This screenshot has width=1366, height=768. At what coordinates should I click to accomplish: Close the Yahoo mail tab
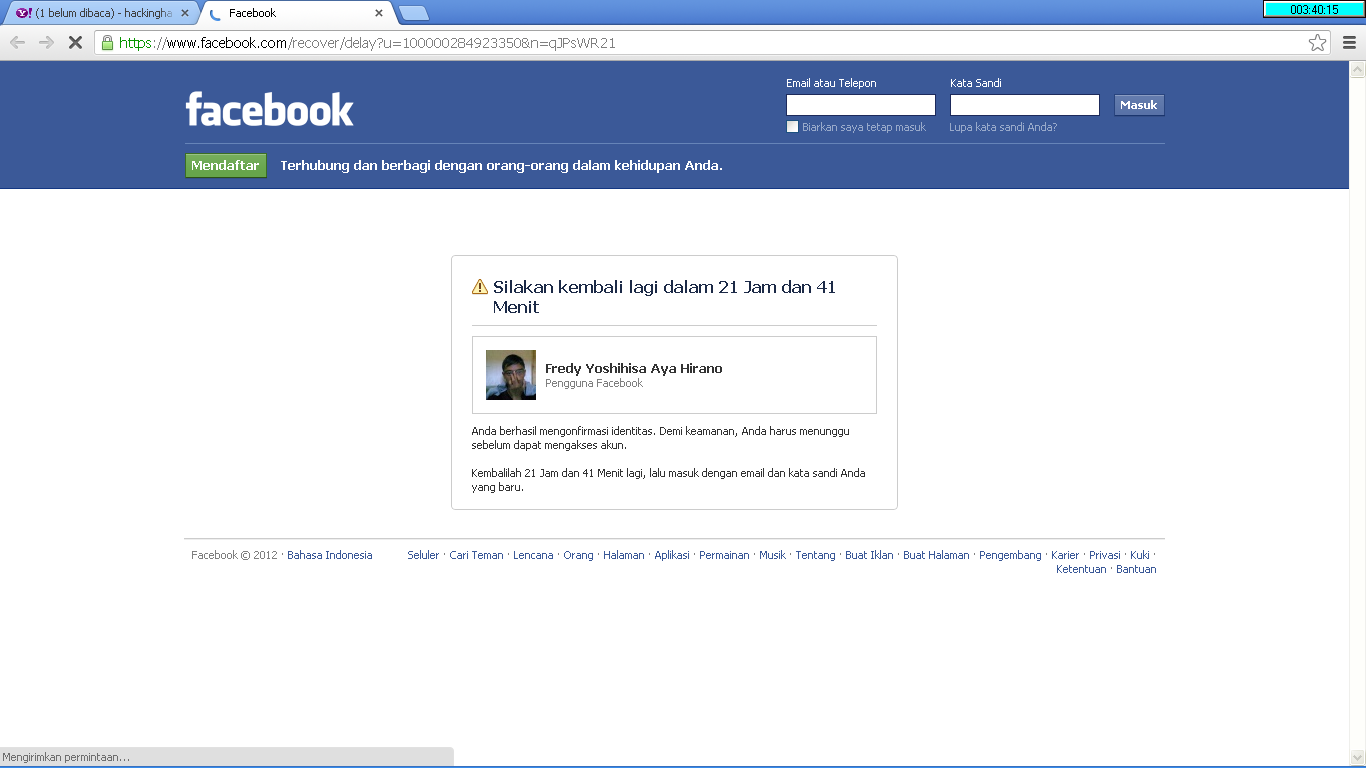coord(184,13)
